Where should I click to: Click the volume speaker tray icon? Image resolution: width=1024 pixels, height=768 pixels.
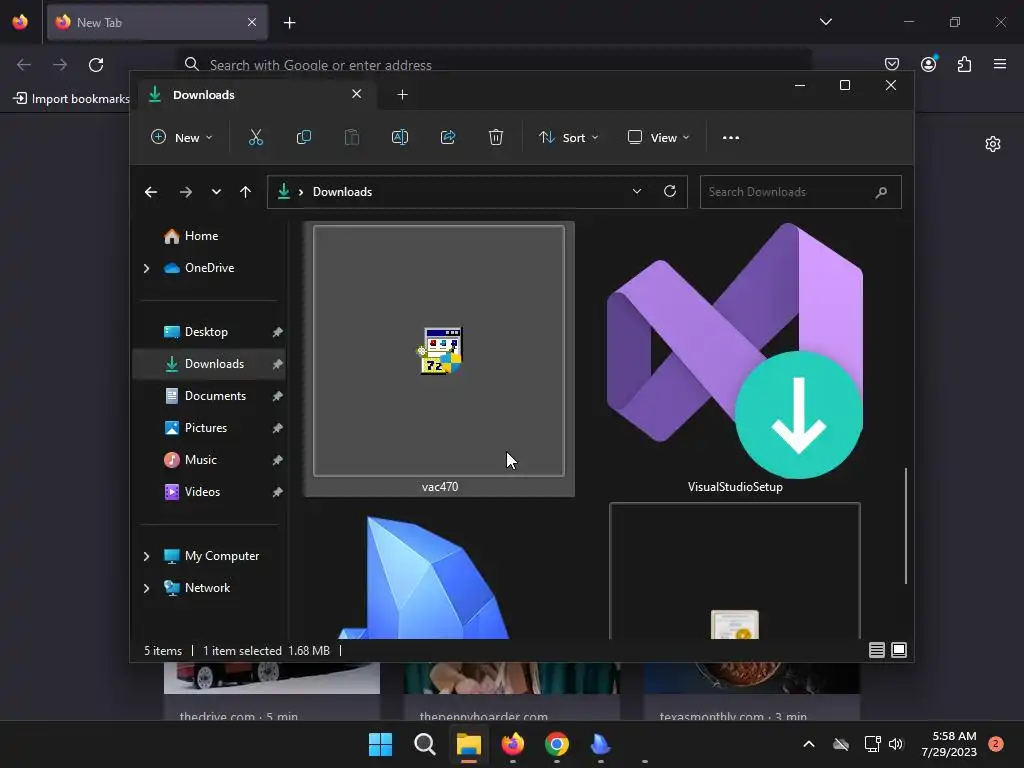point(896,744)
